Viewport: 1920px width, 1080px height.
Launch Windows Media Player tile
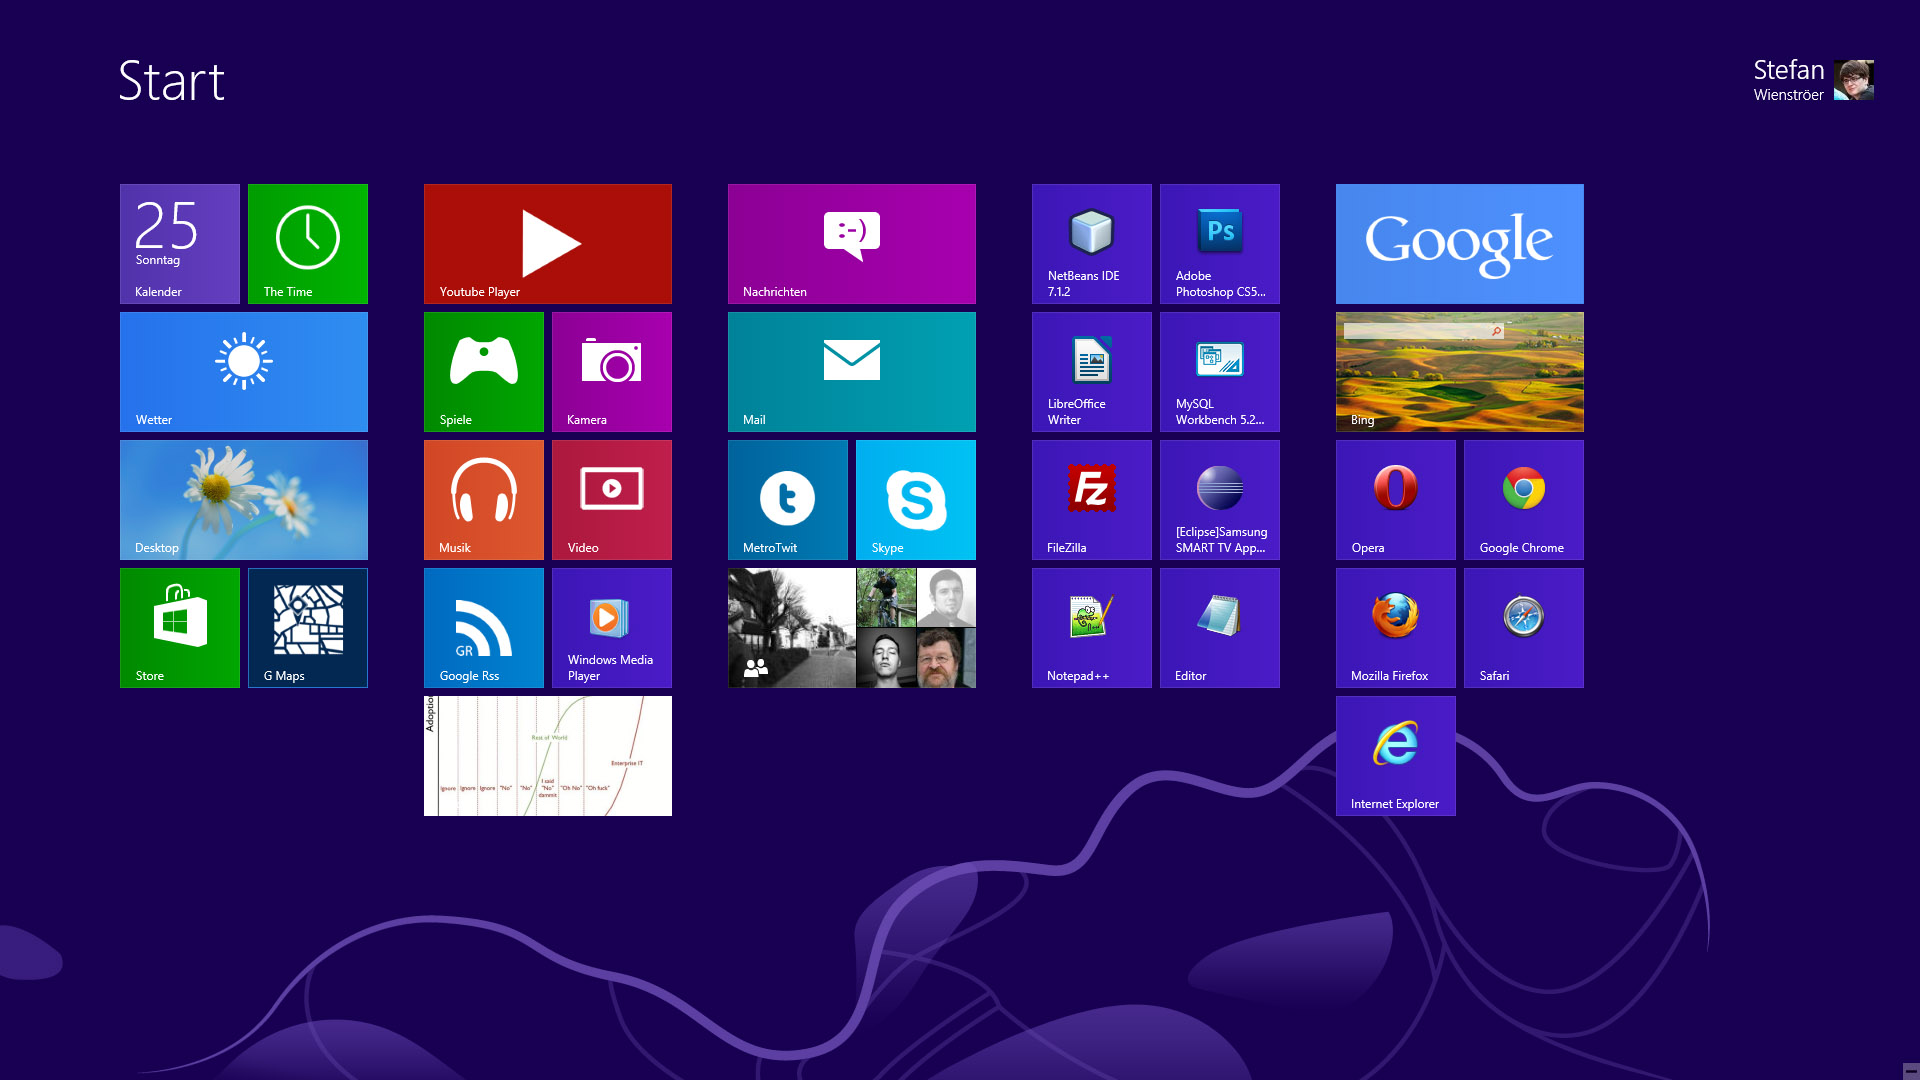612,628
